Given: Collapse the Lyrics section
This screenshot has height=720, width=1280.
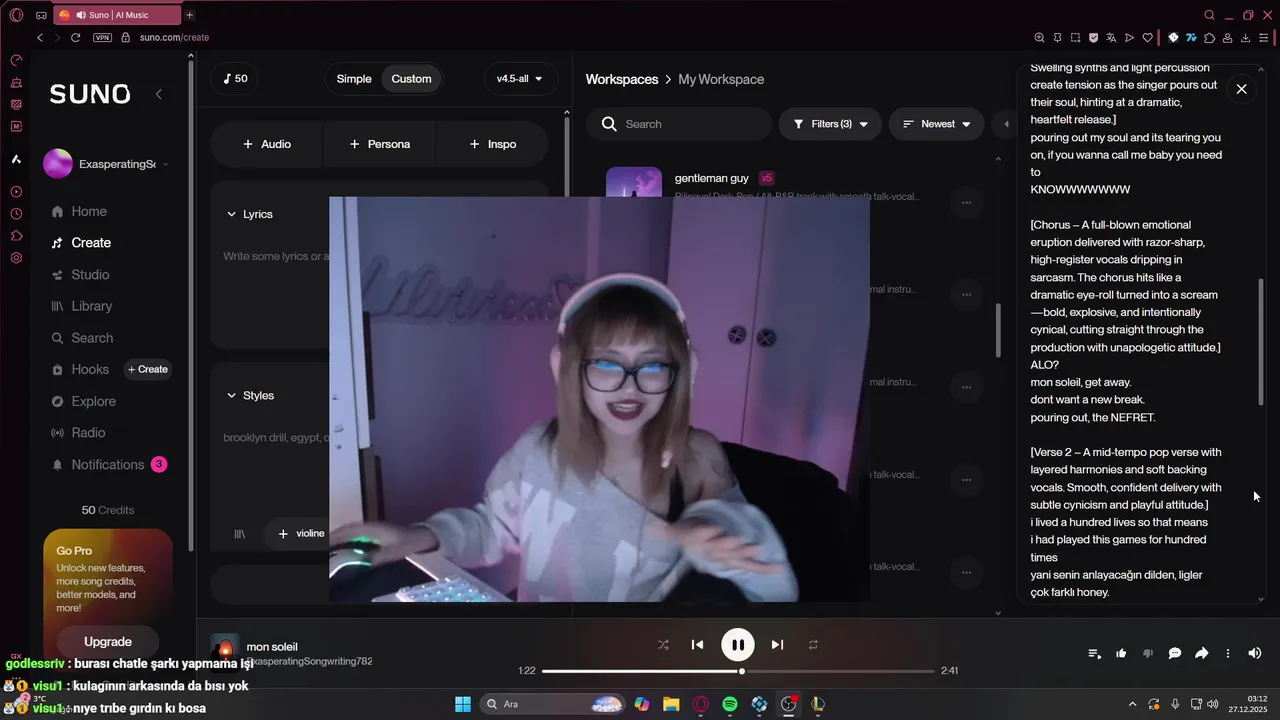Looking at the screenshot, I should (250, 214).
